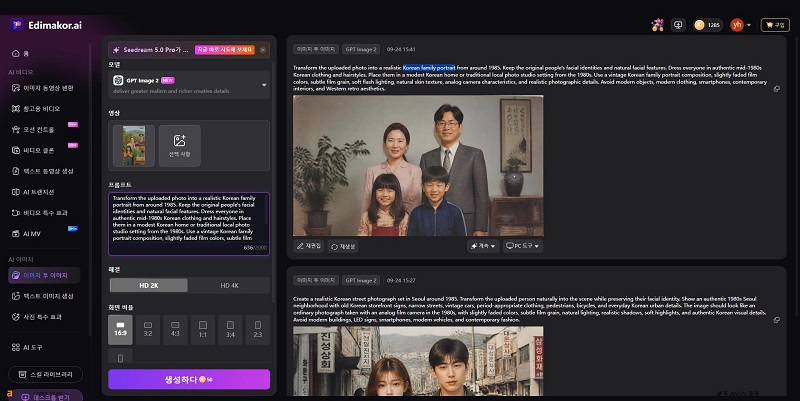Viewport: 800px width, 401px height.
Task: Copy the Seoul street photograph prompt
Action: pyautogui.click(x=777, y=320)
